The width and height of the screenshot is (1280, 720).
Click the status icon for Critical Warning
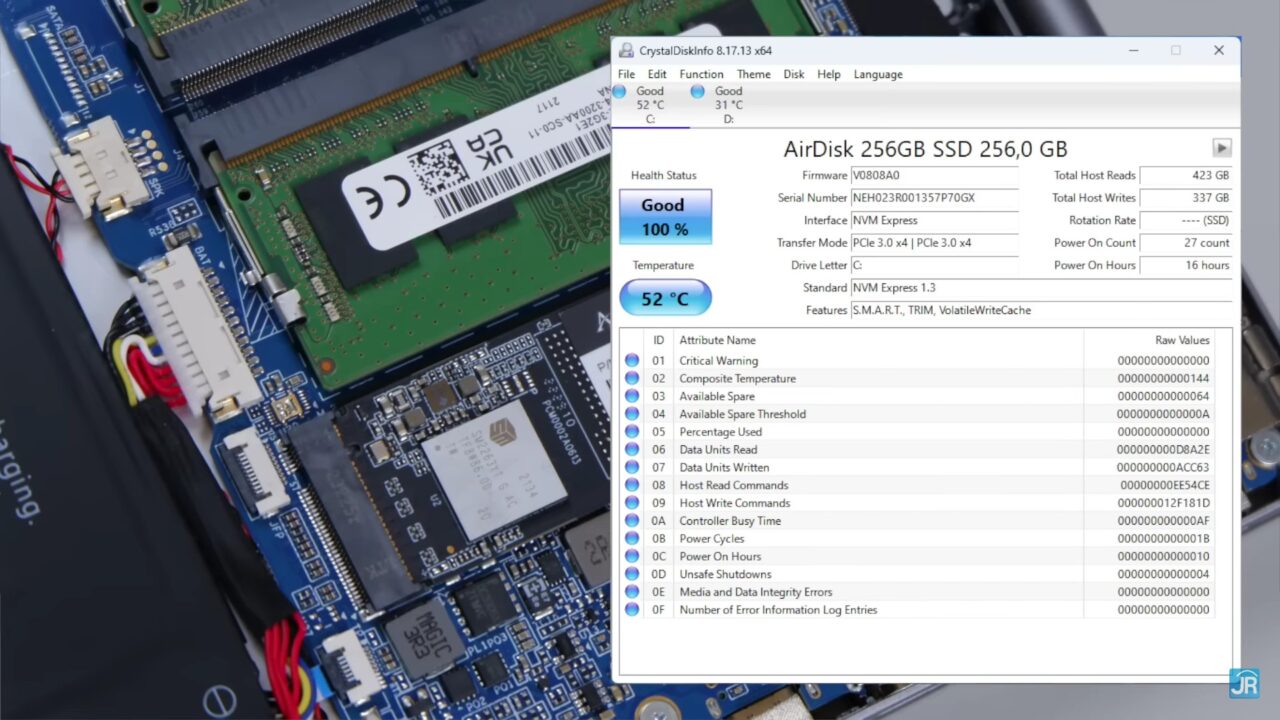click(x=632, y=361)
